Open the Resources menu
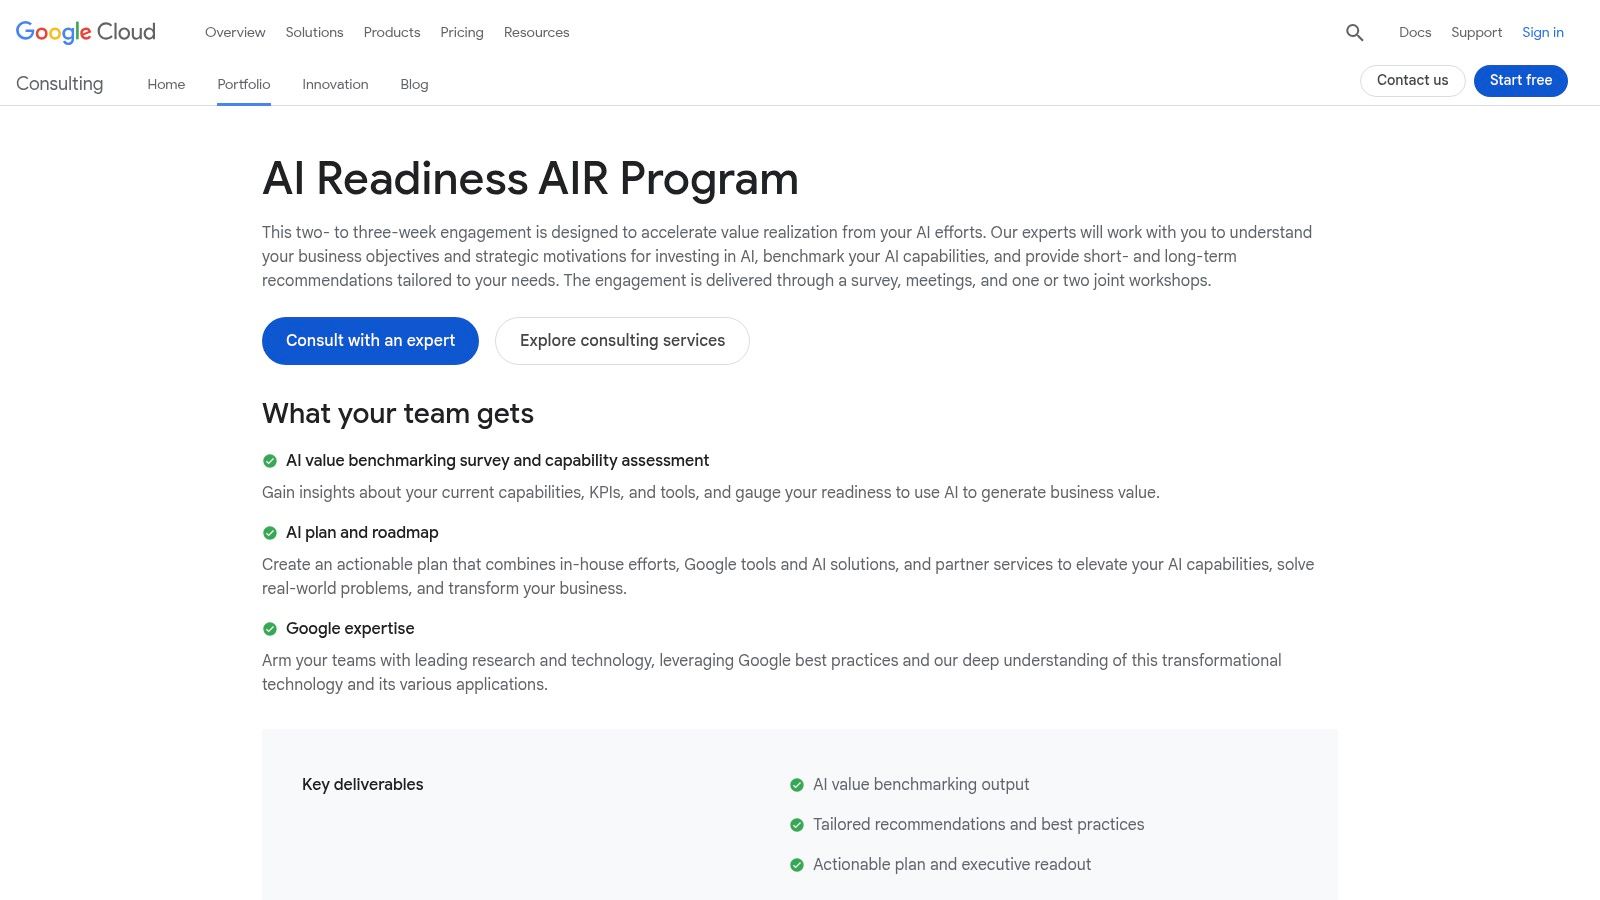Viewport: 1600px width, 900px height. click(536, 32)
